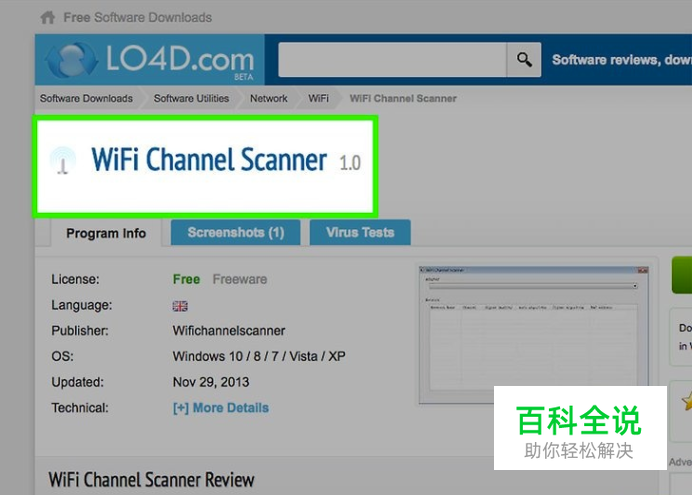Open the WiFi breadcrumb category
This screenshot has height=495, width=692.
point(318,98)
